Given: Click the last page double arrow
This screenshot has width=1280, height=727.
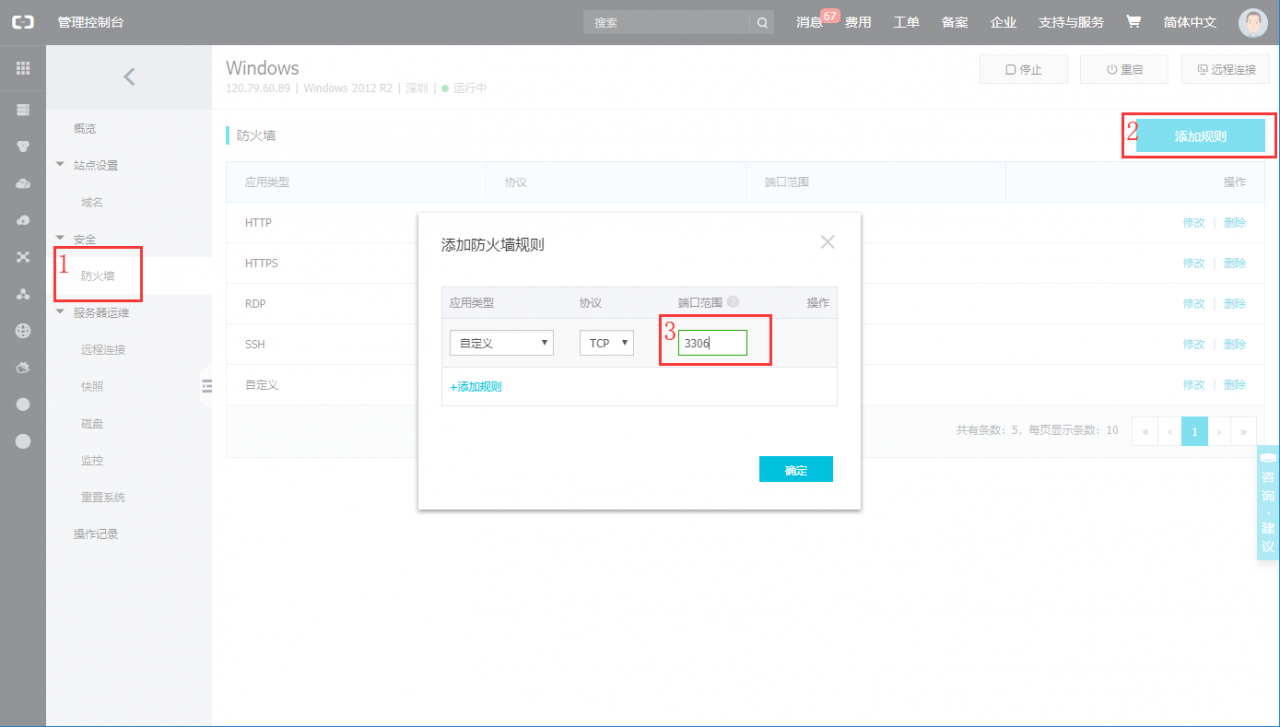Looking at the screenshot, I should point(1244,431).
